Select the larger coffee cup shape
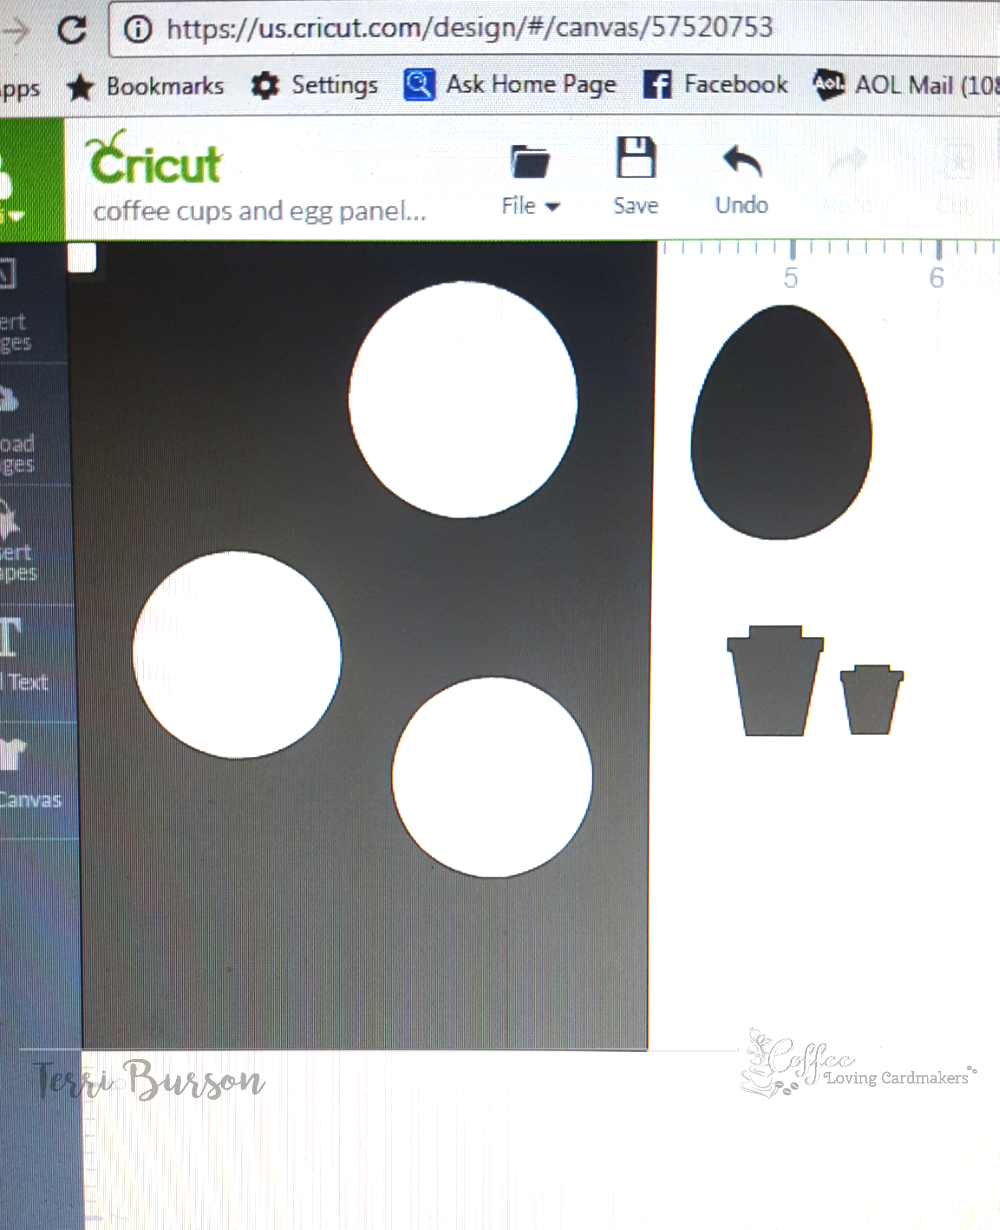Screen dimensions: 1000x1230 775,685
